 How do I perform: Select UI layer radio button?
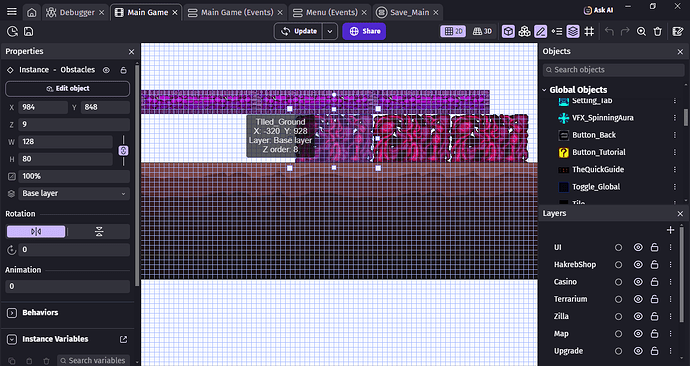618,248
